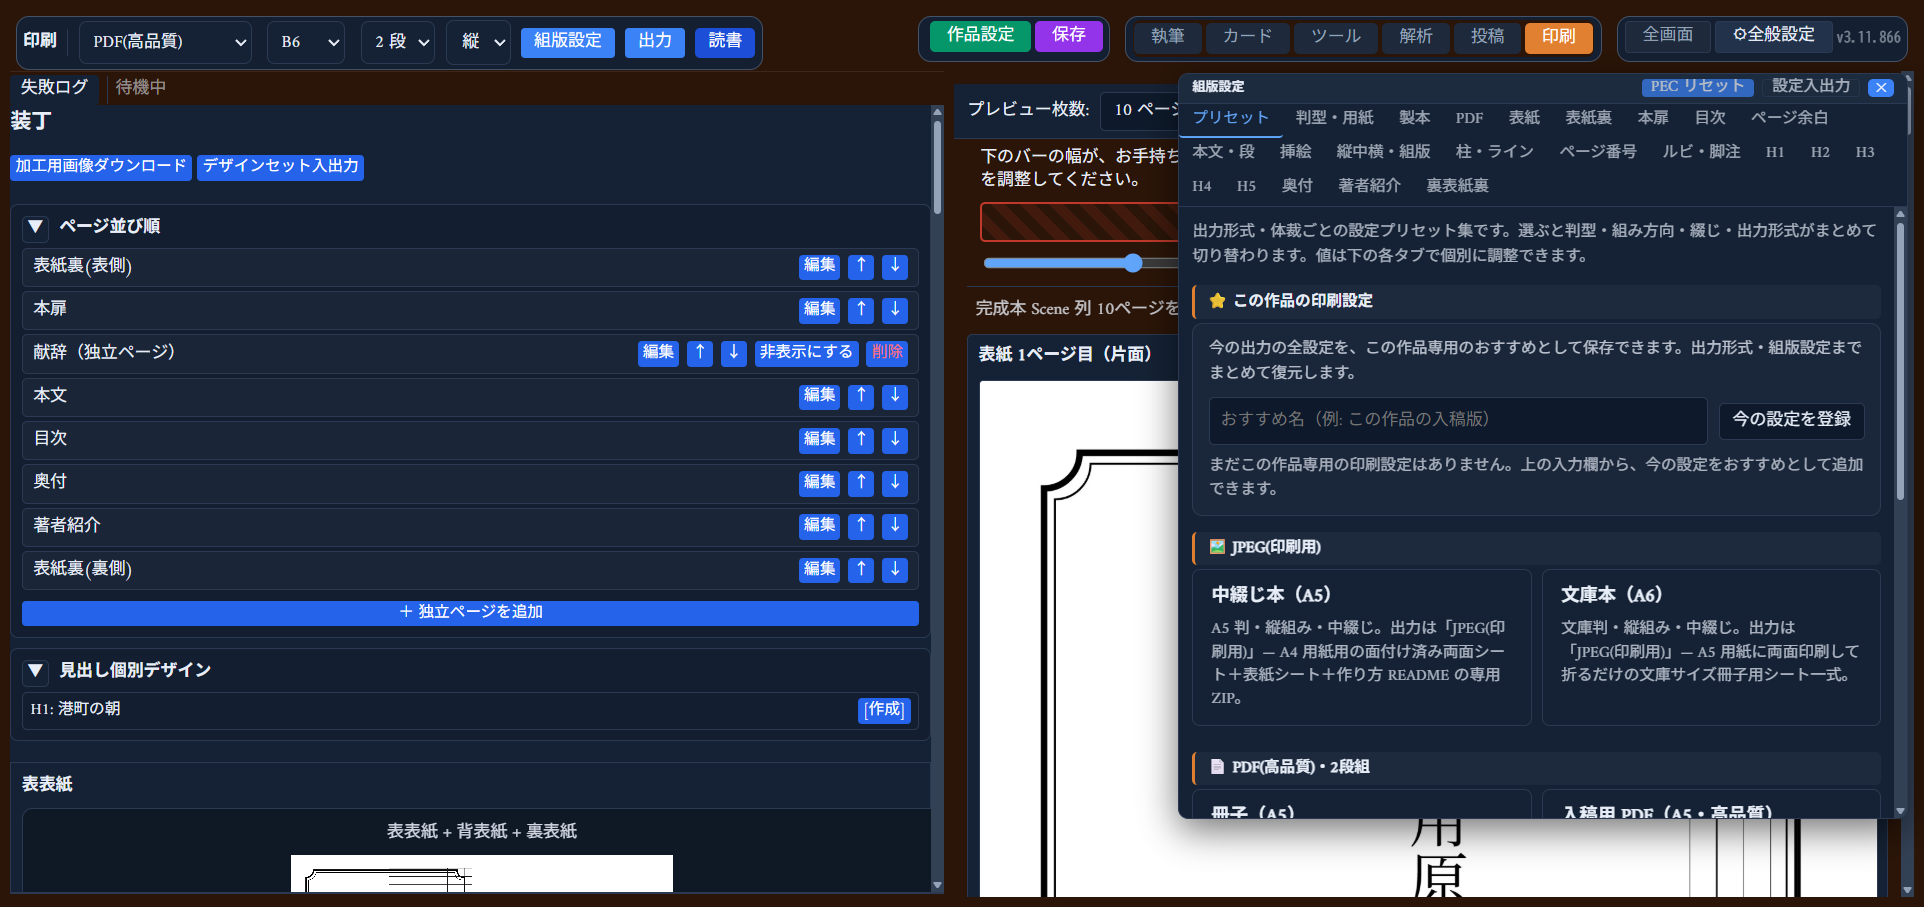Open the ページ余白 tab
Viewport: 1924px width, 907px height.
[x=1789, y=118]
